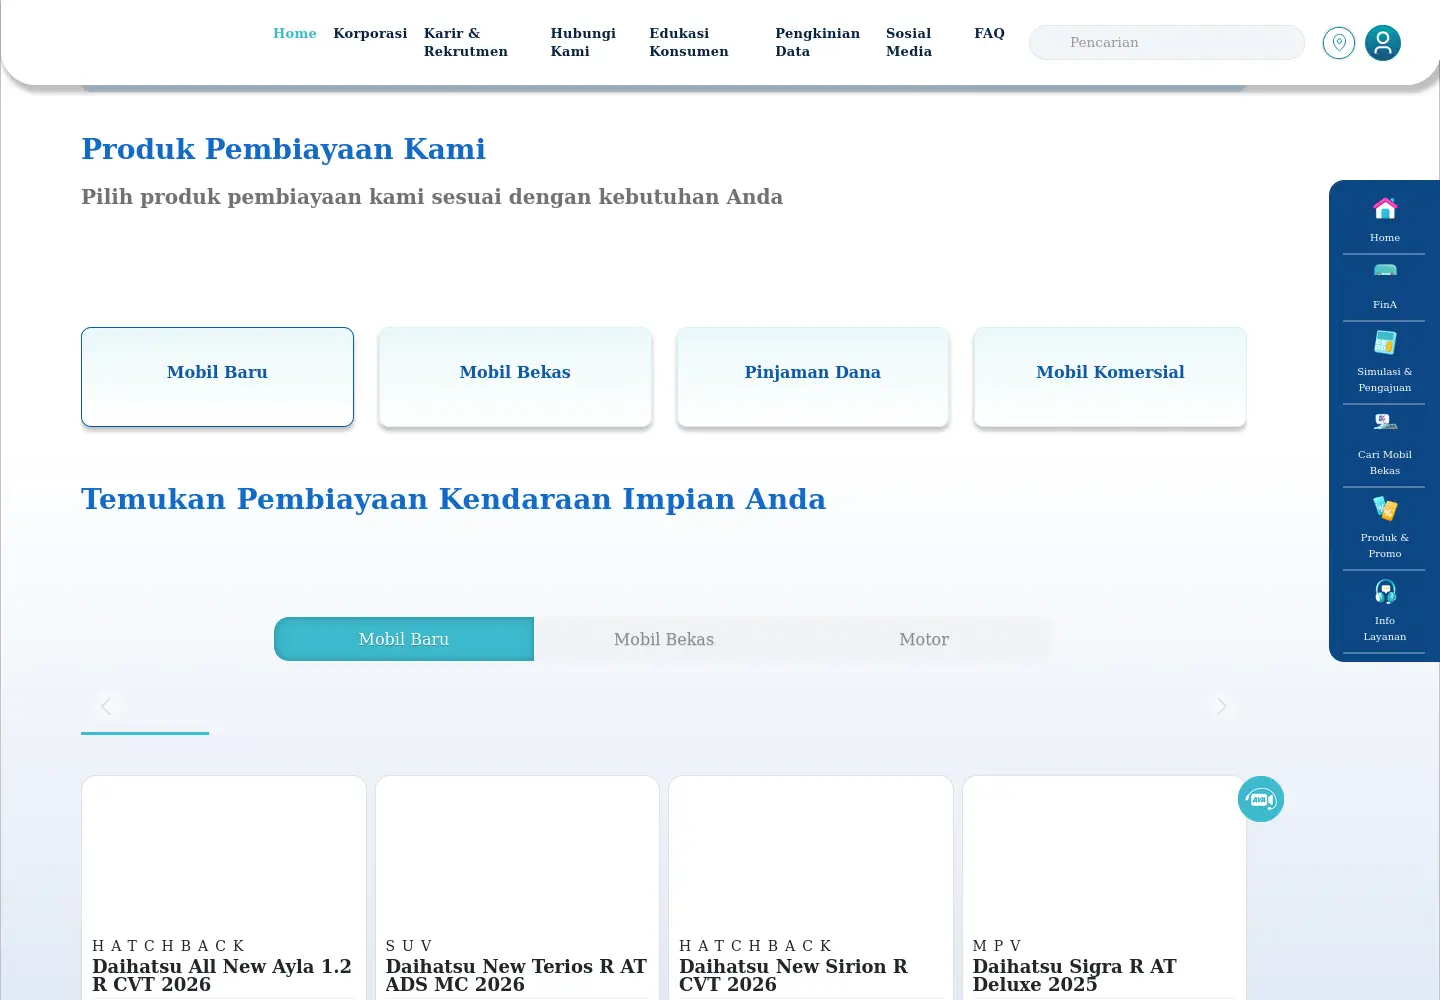Screen dimensions: 1440x1000
Task: Click the Info Layanan sidebar label
Action: pyautogui.click(x=1385, y=628)
